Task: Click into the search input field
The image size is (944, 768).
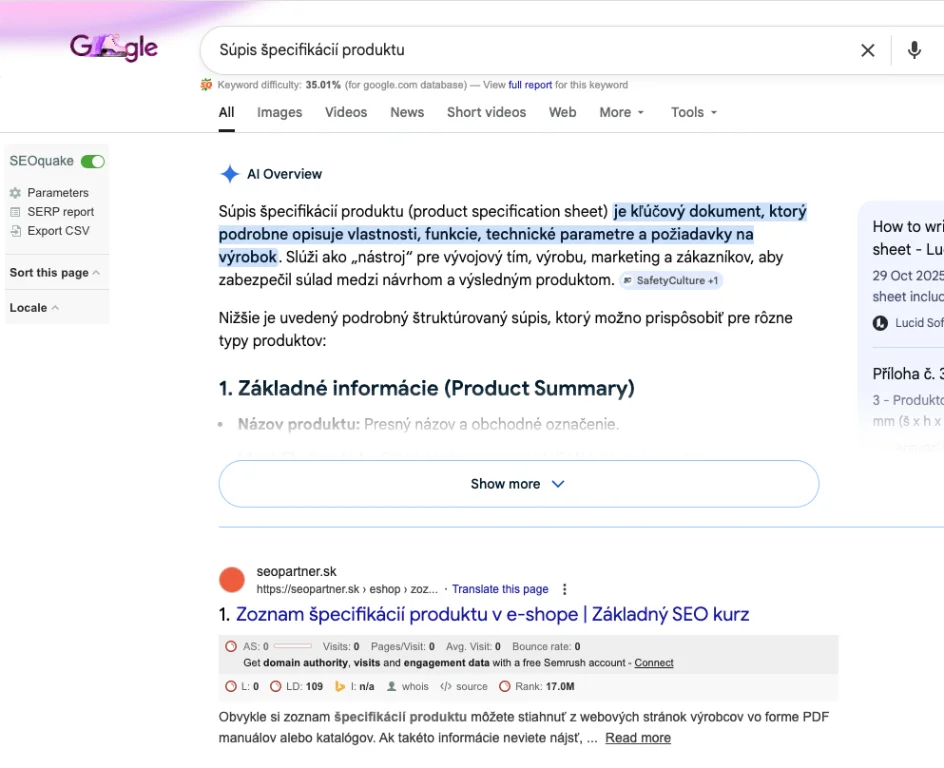Action: (520, 50)
